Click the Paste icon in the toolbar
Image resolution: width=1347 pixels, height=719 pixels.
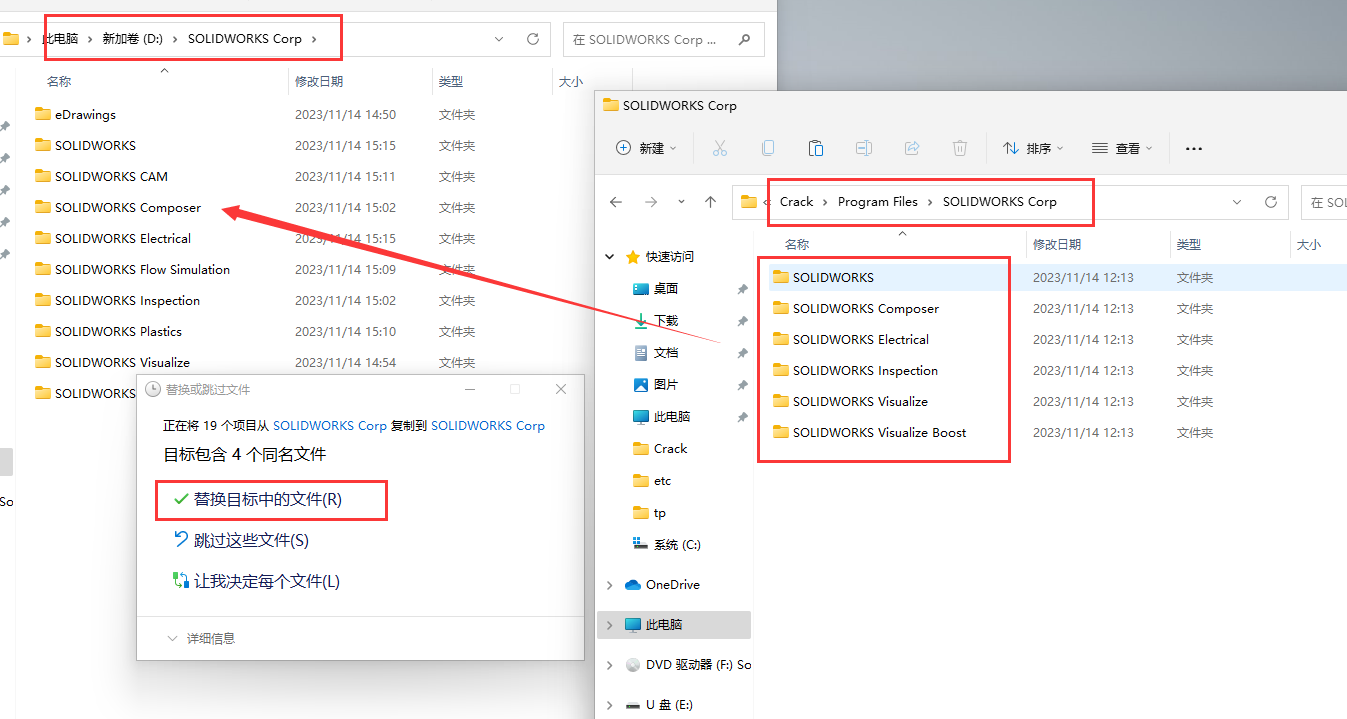tap(816, 147)
